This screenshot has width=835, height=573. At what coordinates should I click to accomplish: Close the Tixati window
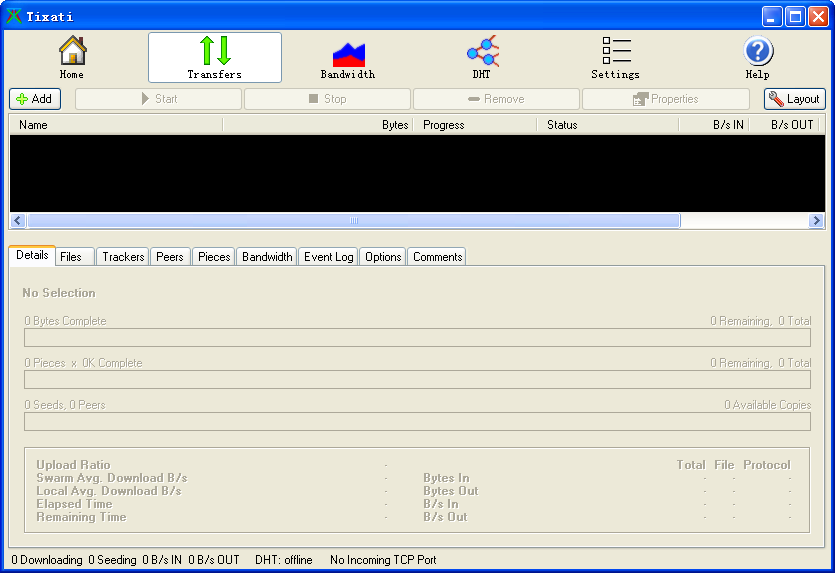point(818,17)
